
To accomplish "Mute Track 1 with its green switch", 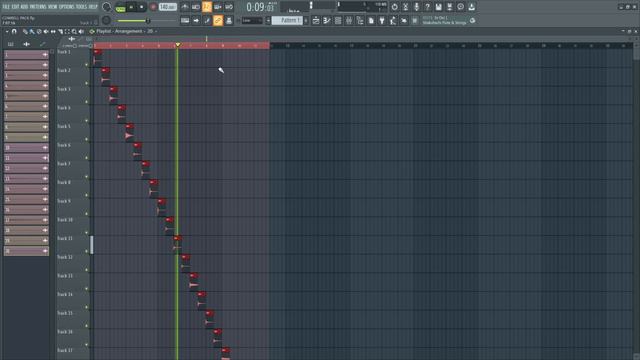I will [87, 64].
